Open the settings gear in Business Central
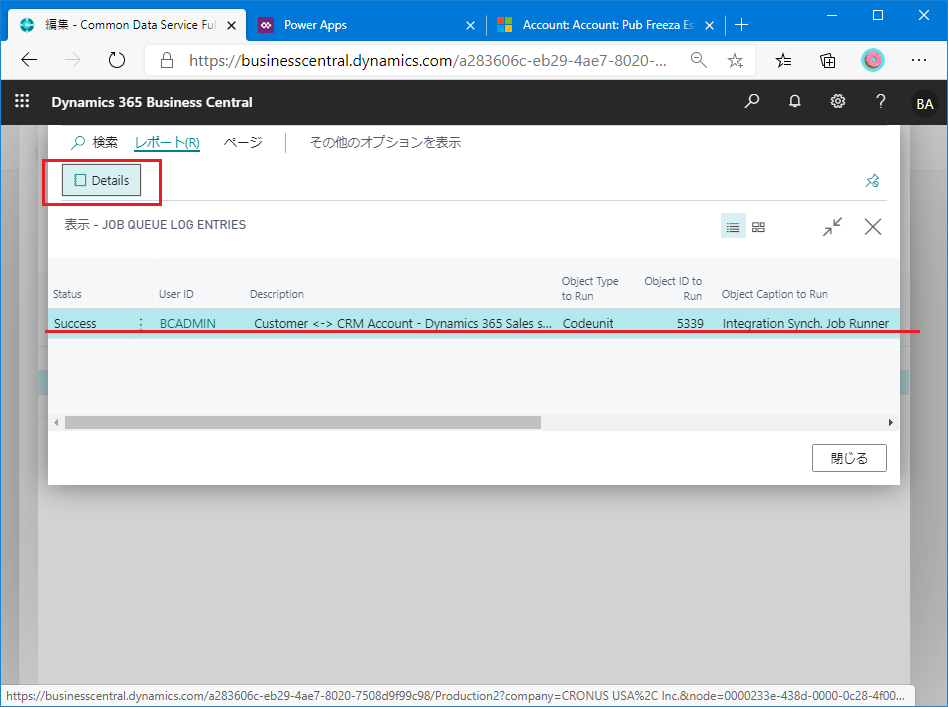 click(837, 101)
